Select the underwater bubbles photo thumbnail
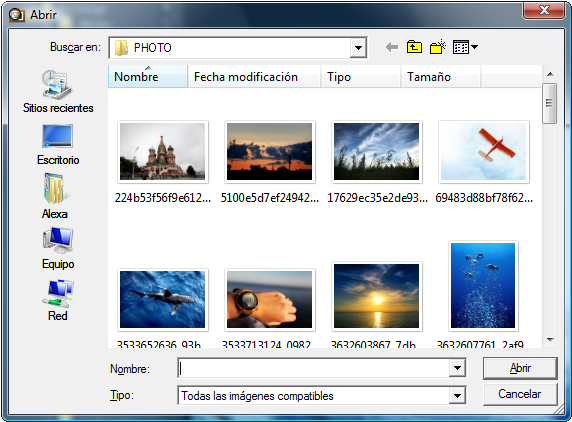The height and width of the screenshot is (422, 572). (483, 286)
